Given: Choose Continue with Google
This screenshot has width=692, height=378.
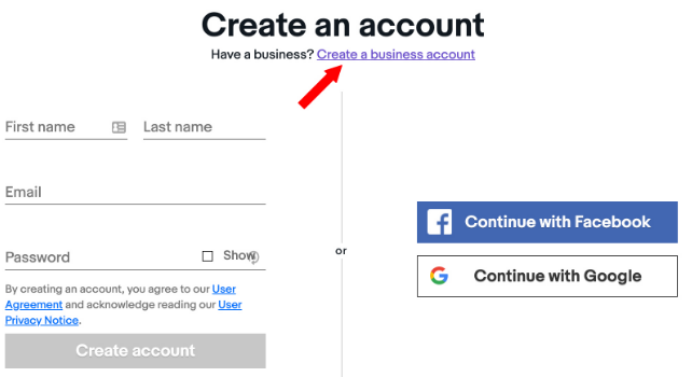Looking at the screenshot, I should (547, 276).
